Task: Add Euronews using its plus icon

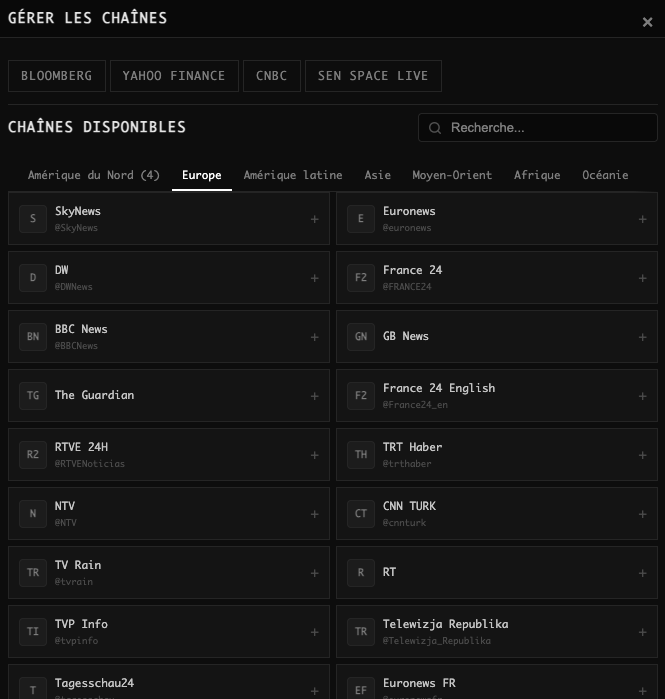Action: coord(642,219)
